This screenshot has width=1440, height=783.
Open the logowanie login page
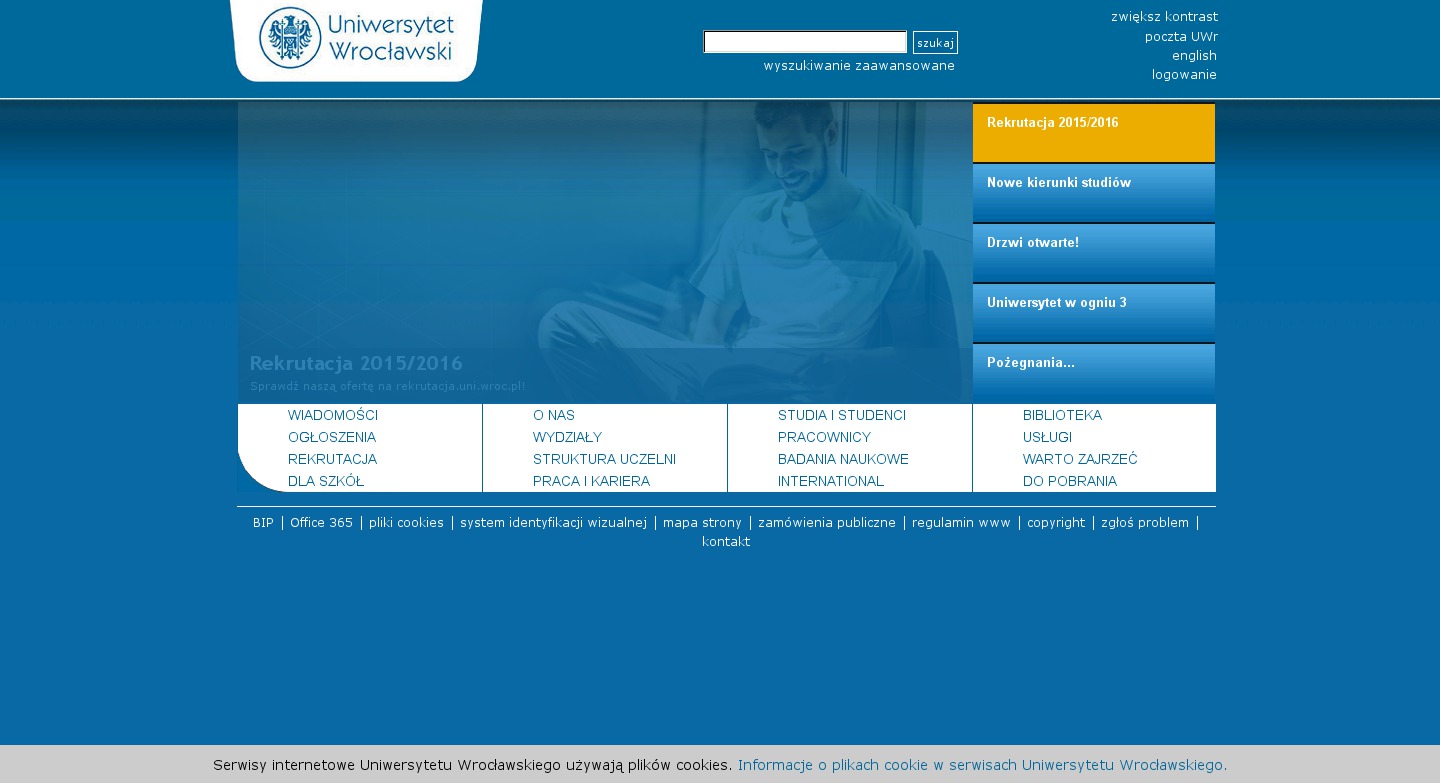click(1184, 75)
